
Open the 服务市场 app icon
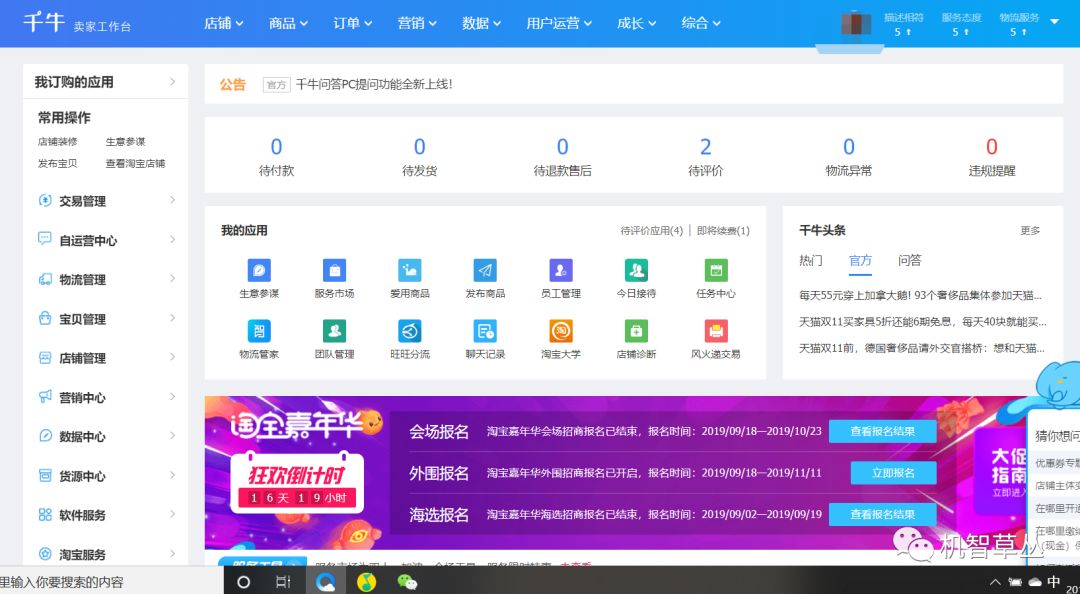click(334, 271)
